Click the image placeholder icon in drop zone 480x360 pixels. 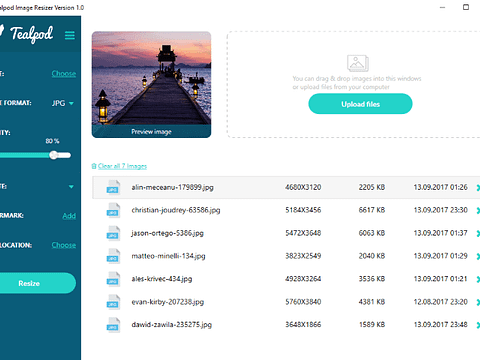[x=358, y=63]
